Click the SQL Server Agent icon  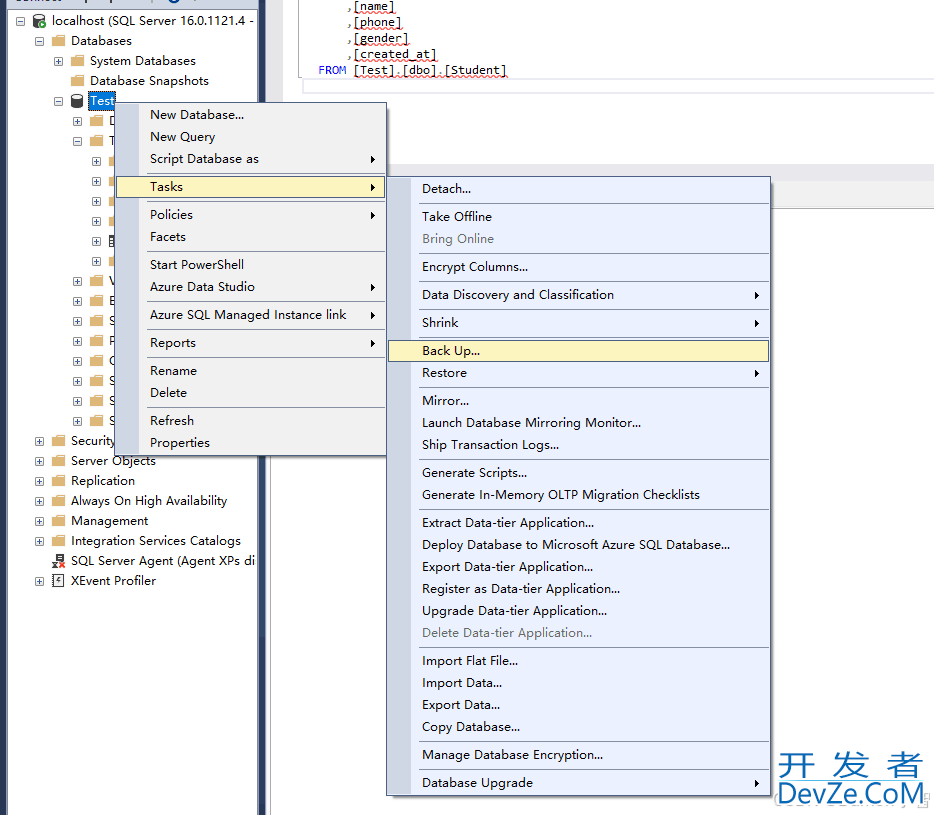pos(58,561)
